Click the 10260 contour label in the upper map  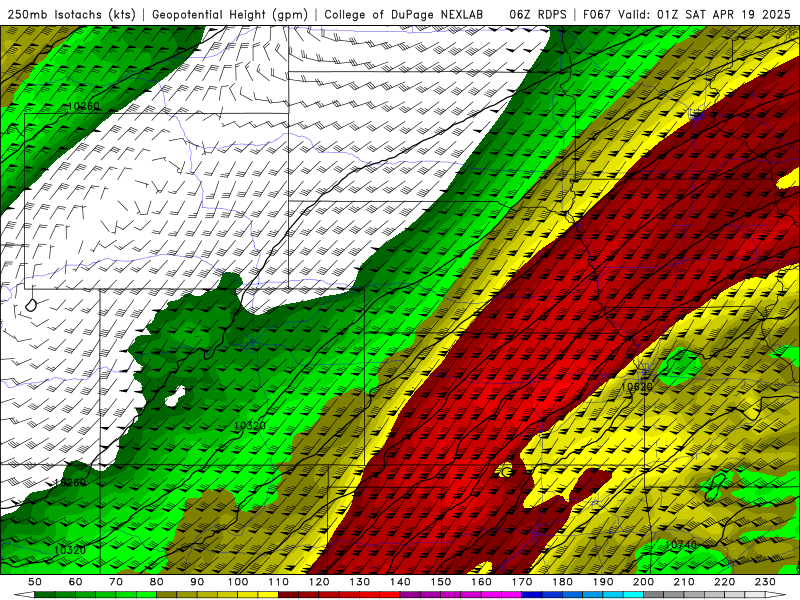pos(84,107)
